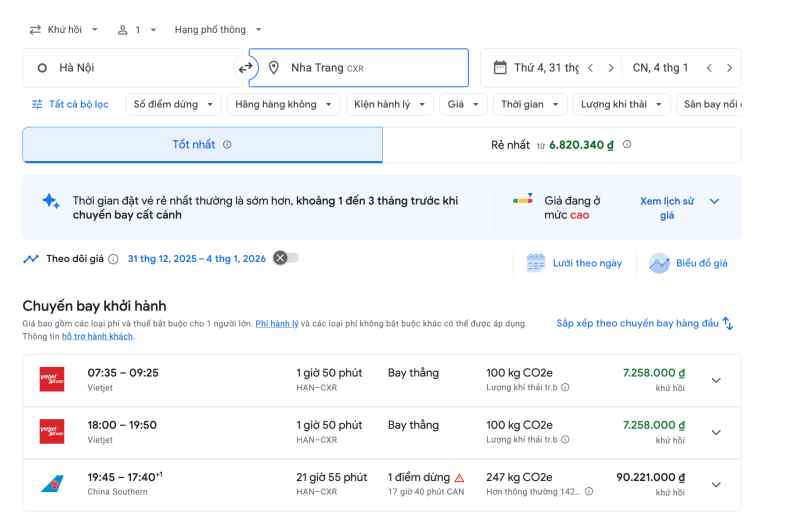Click previous day arrow for departure date
Image resolution: width=787 pixels, height=517 pixels.
(x=590, y=68)
